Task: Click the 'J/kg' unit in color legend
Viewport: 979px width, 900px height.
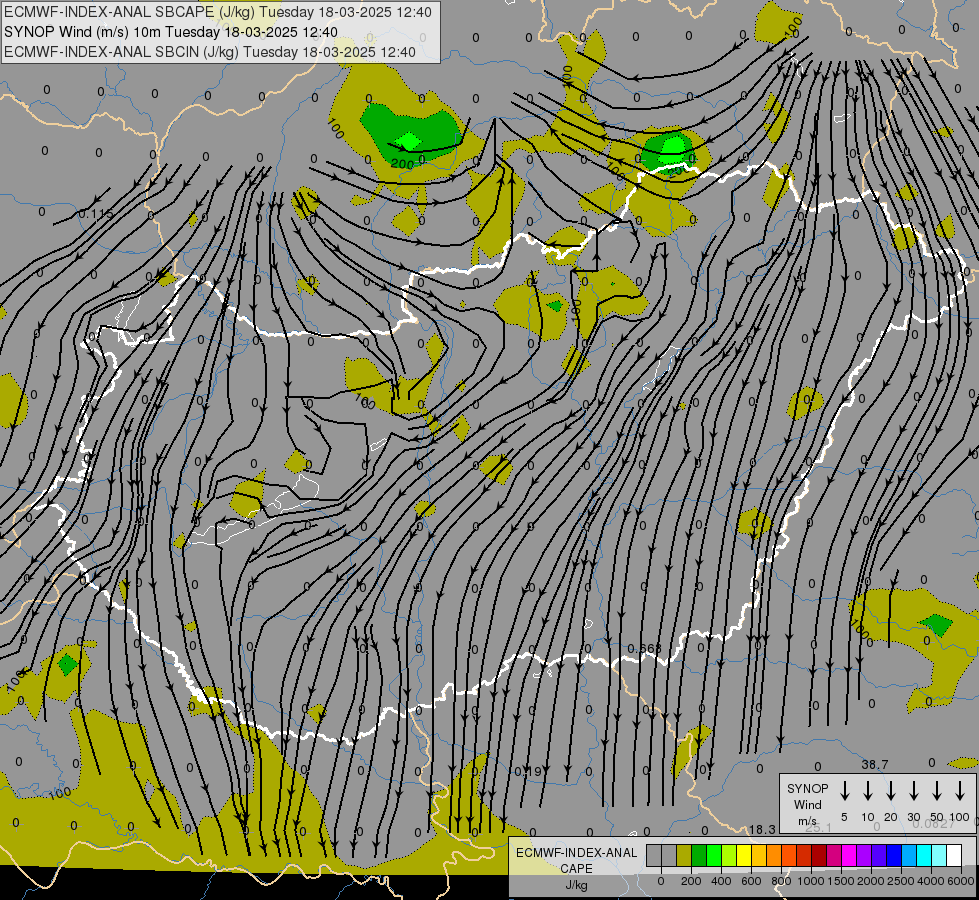Action: click(576, 885)
